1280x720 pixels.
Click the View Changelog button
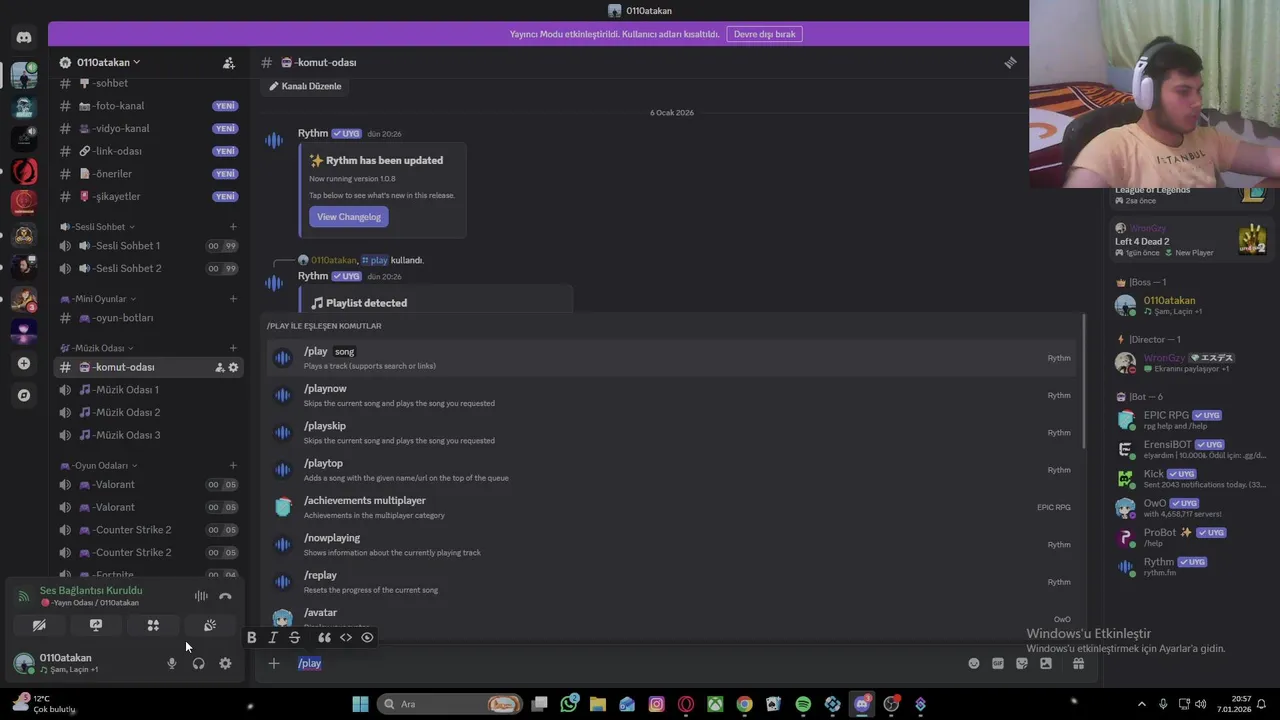coord(349,217)
